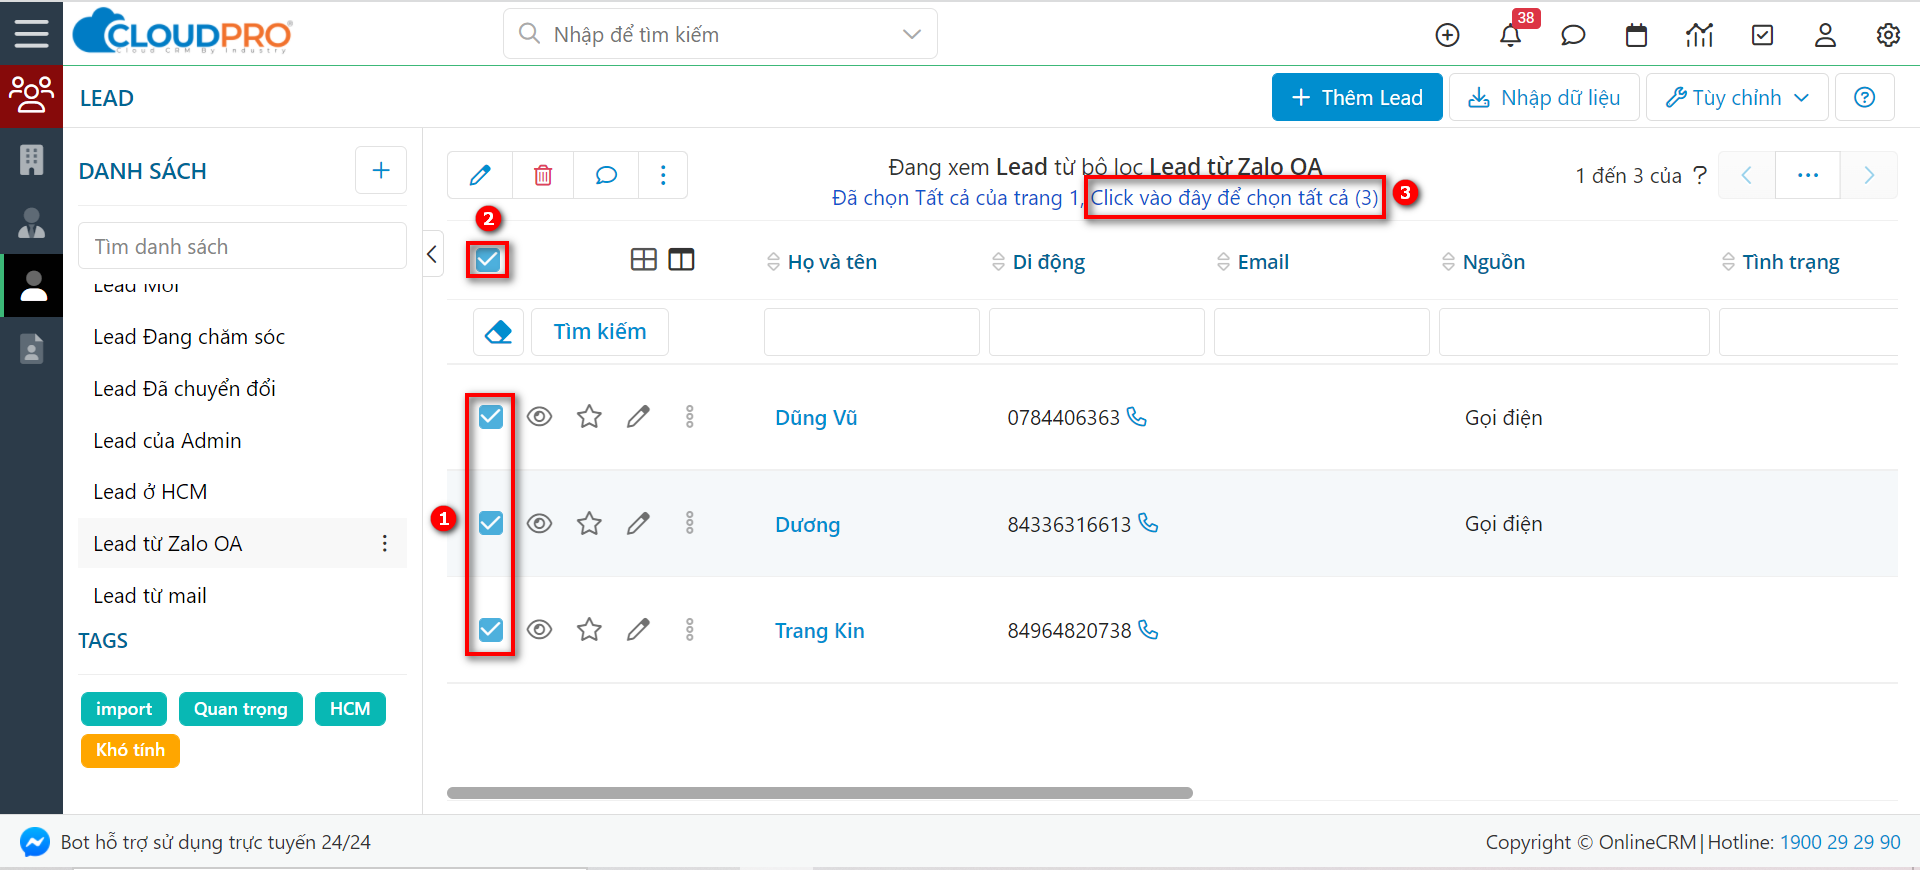
Task: Preview Dũng Vũ with eye icon
Action: 539,416
